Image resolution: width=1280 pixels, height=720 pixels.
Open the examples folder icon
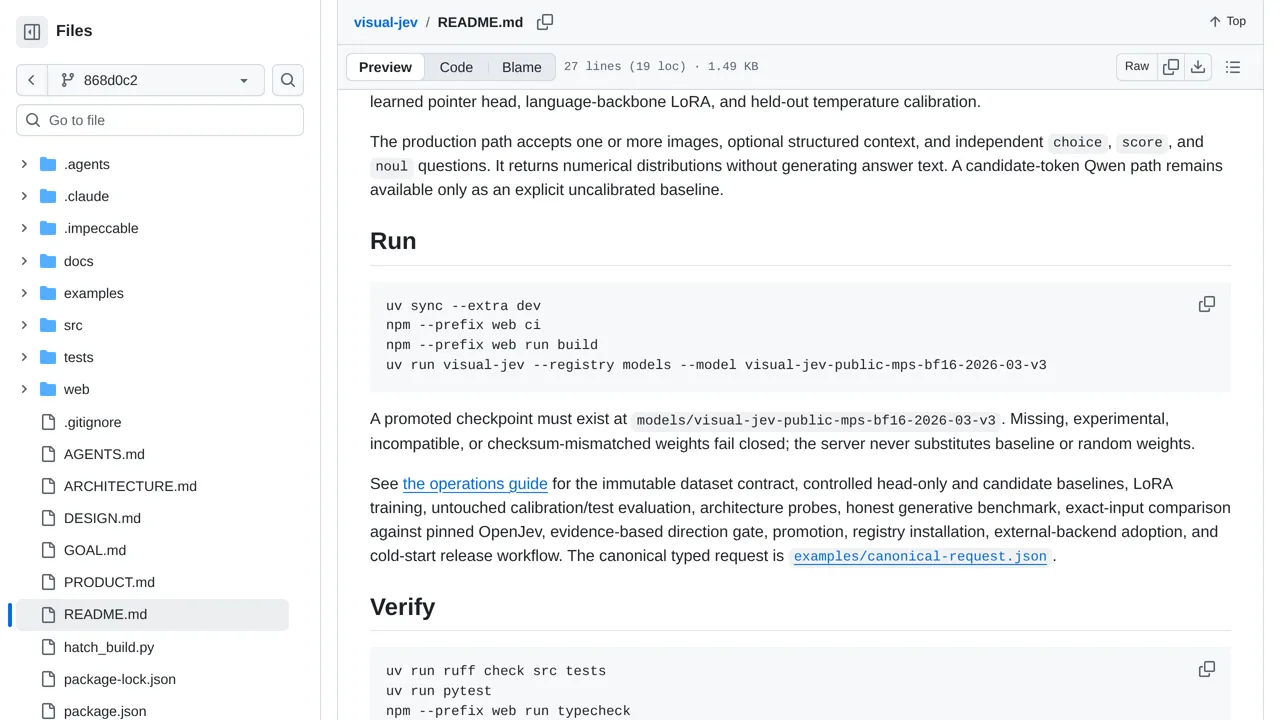(x=48, y=293)
